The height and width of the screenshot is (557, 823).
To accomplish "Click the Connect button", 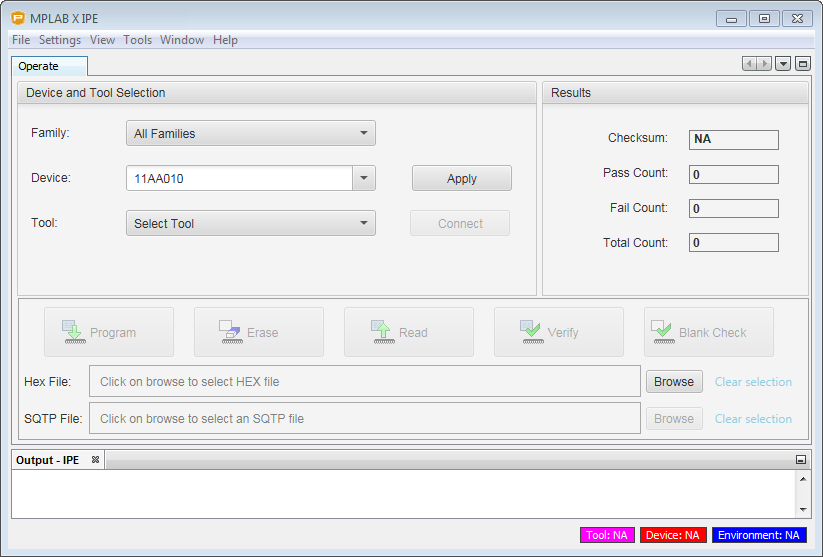I will tap(460, 223).
